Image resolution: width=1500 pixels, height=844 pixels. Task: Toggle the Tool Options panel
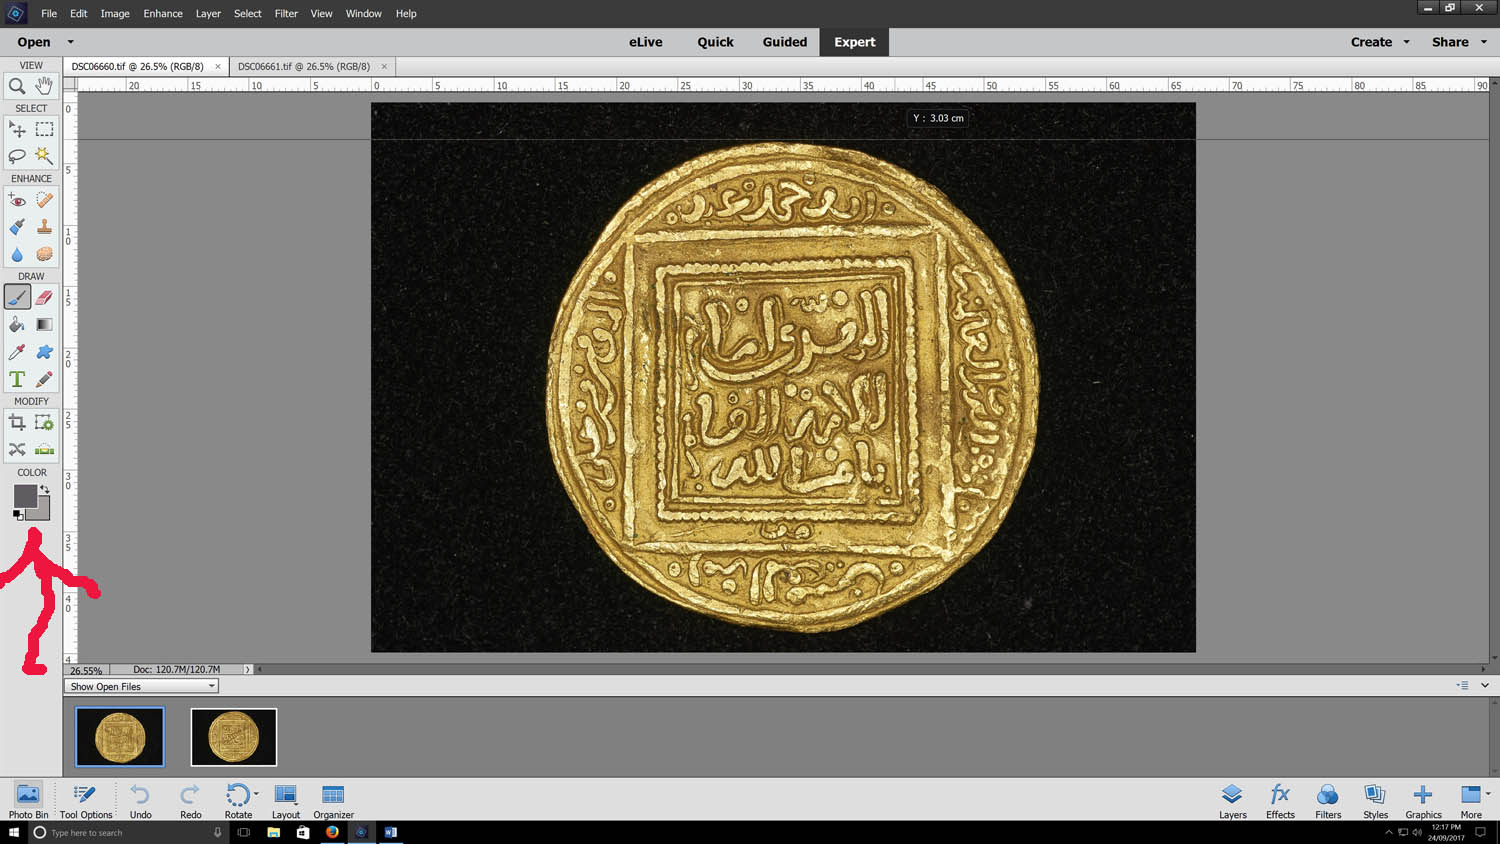[86, 801]
